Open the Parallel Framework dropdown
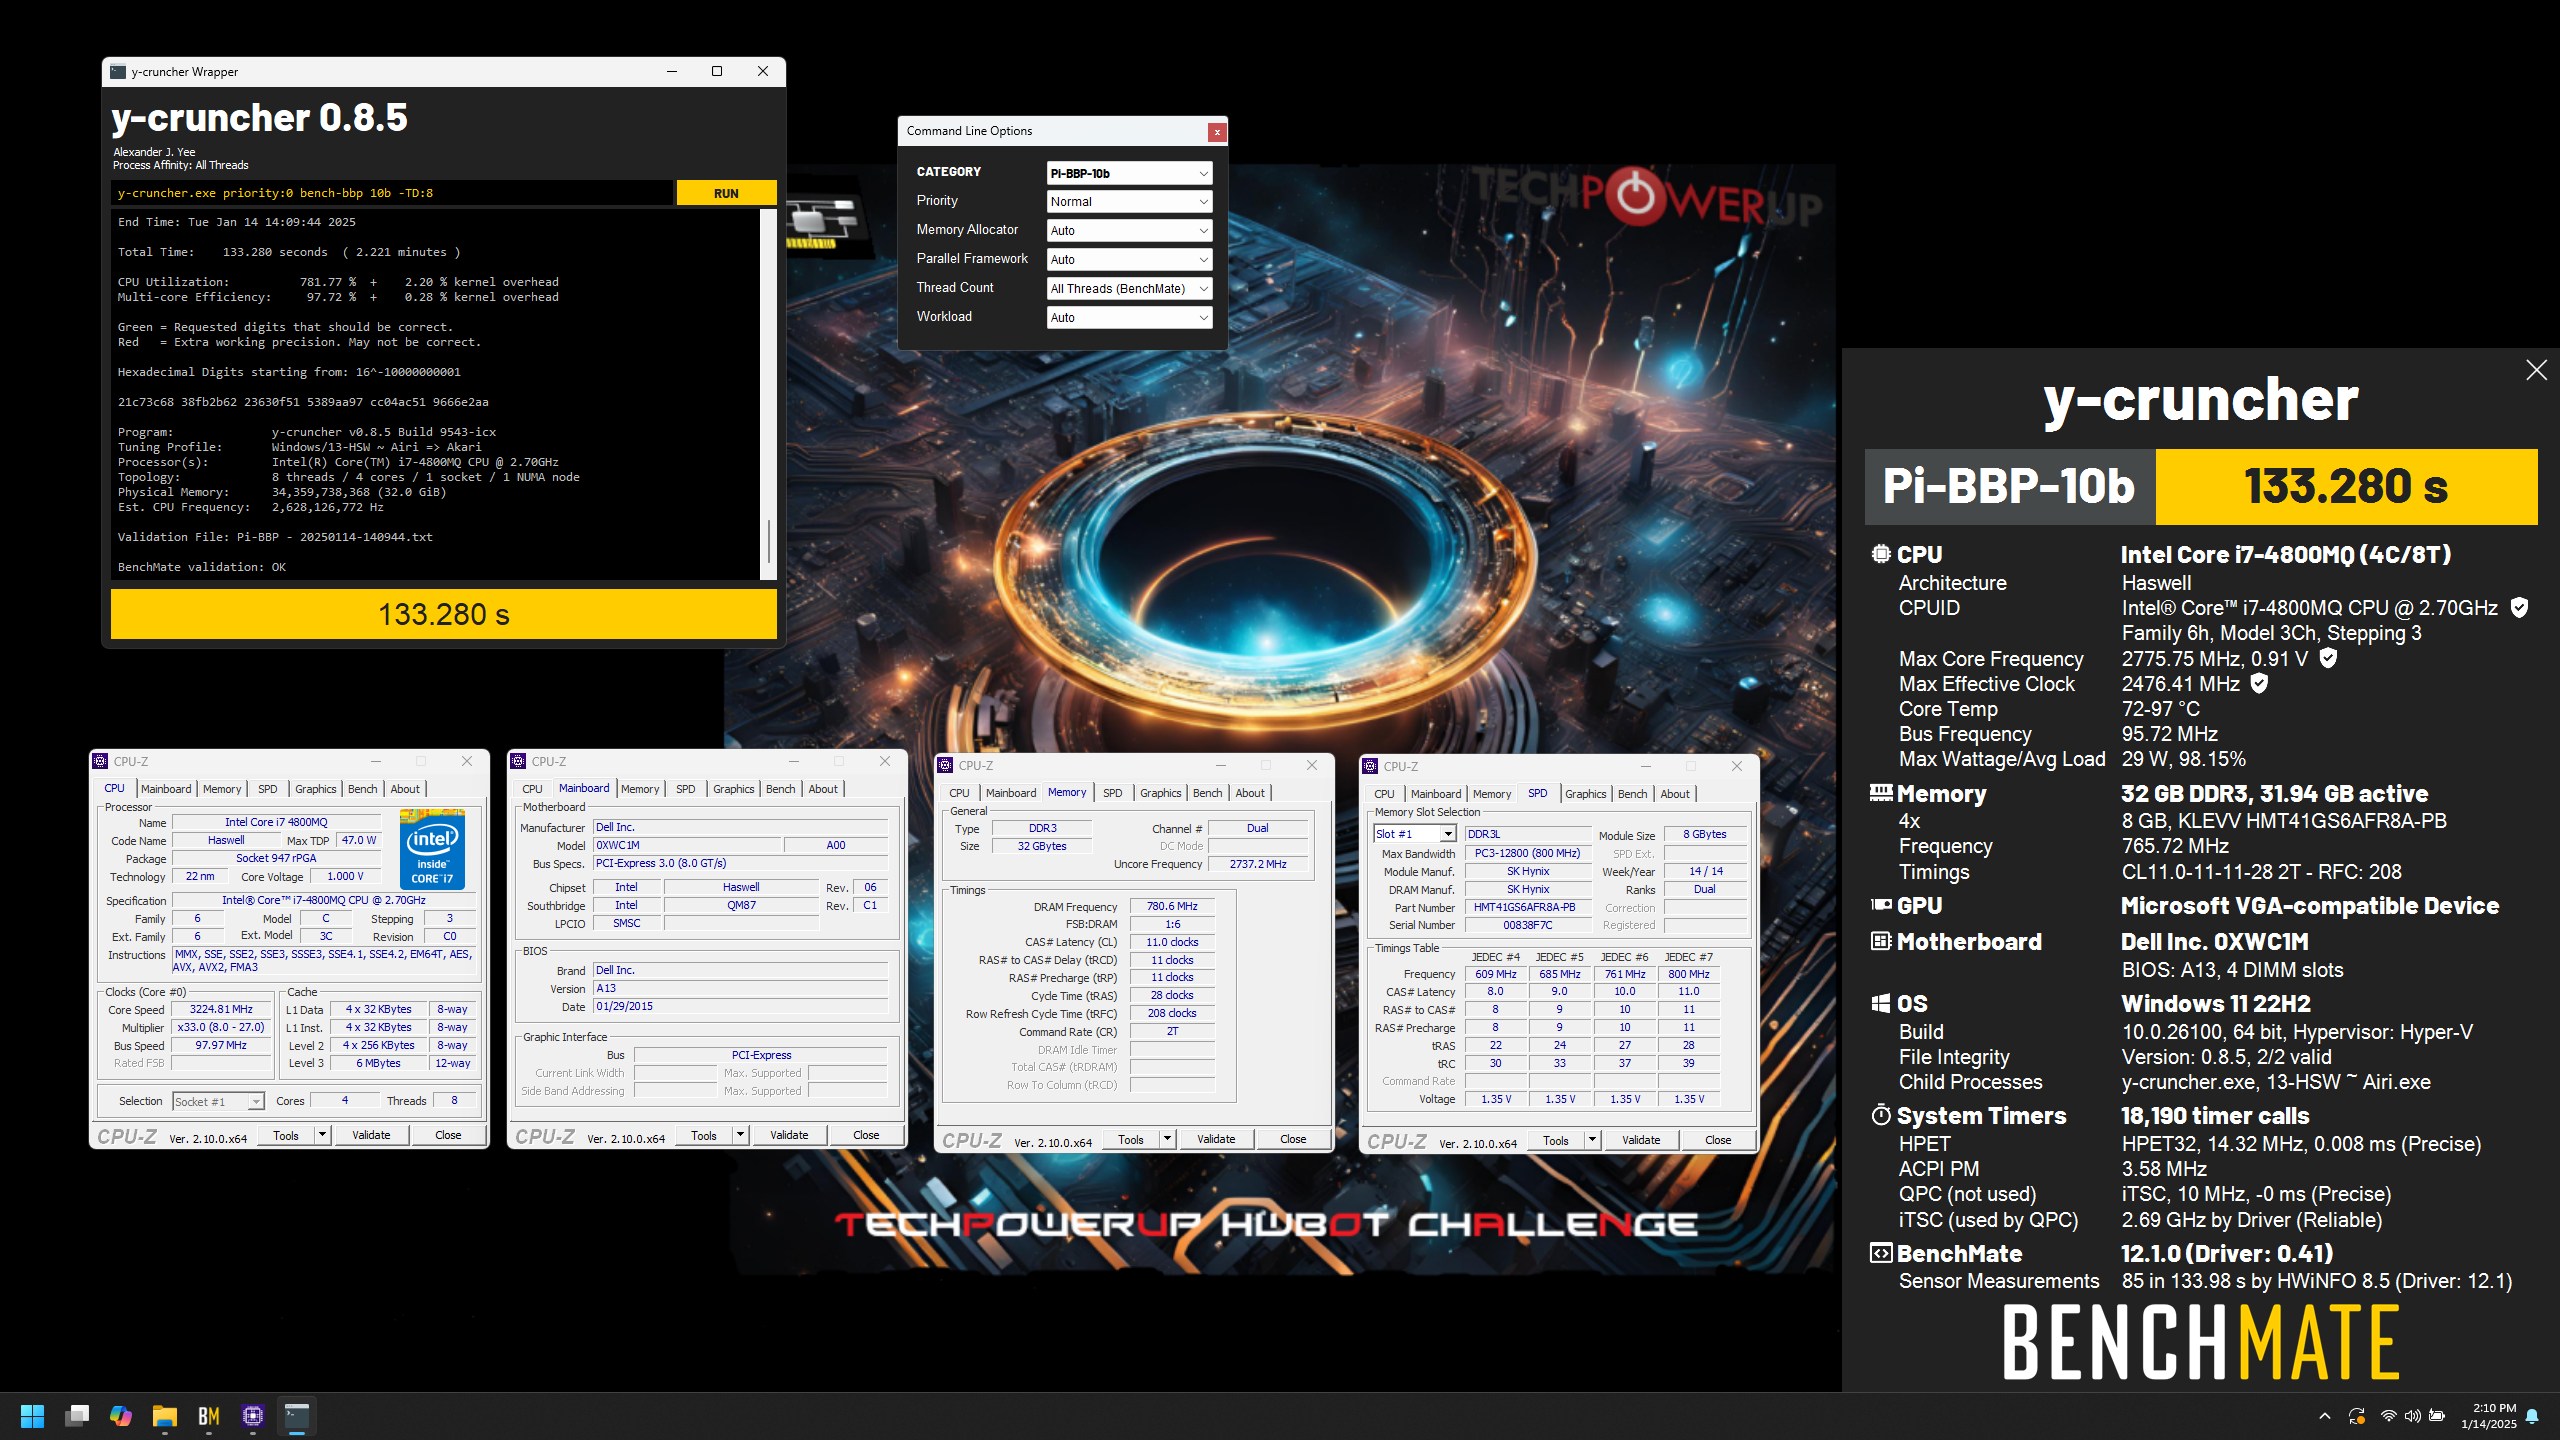The height and width of the screenshot is (1440, 2560). tap(1129, 260)
